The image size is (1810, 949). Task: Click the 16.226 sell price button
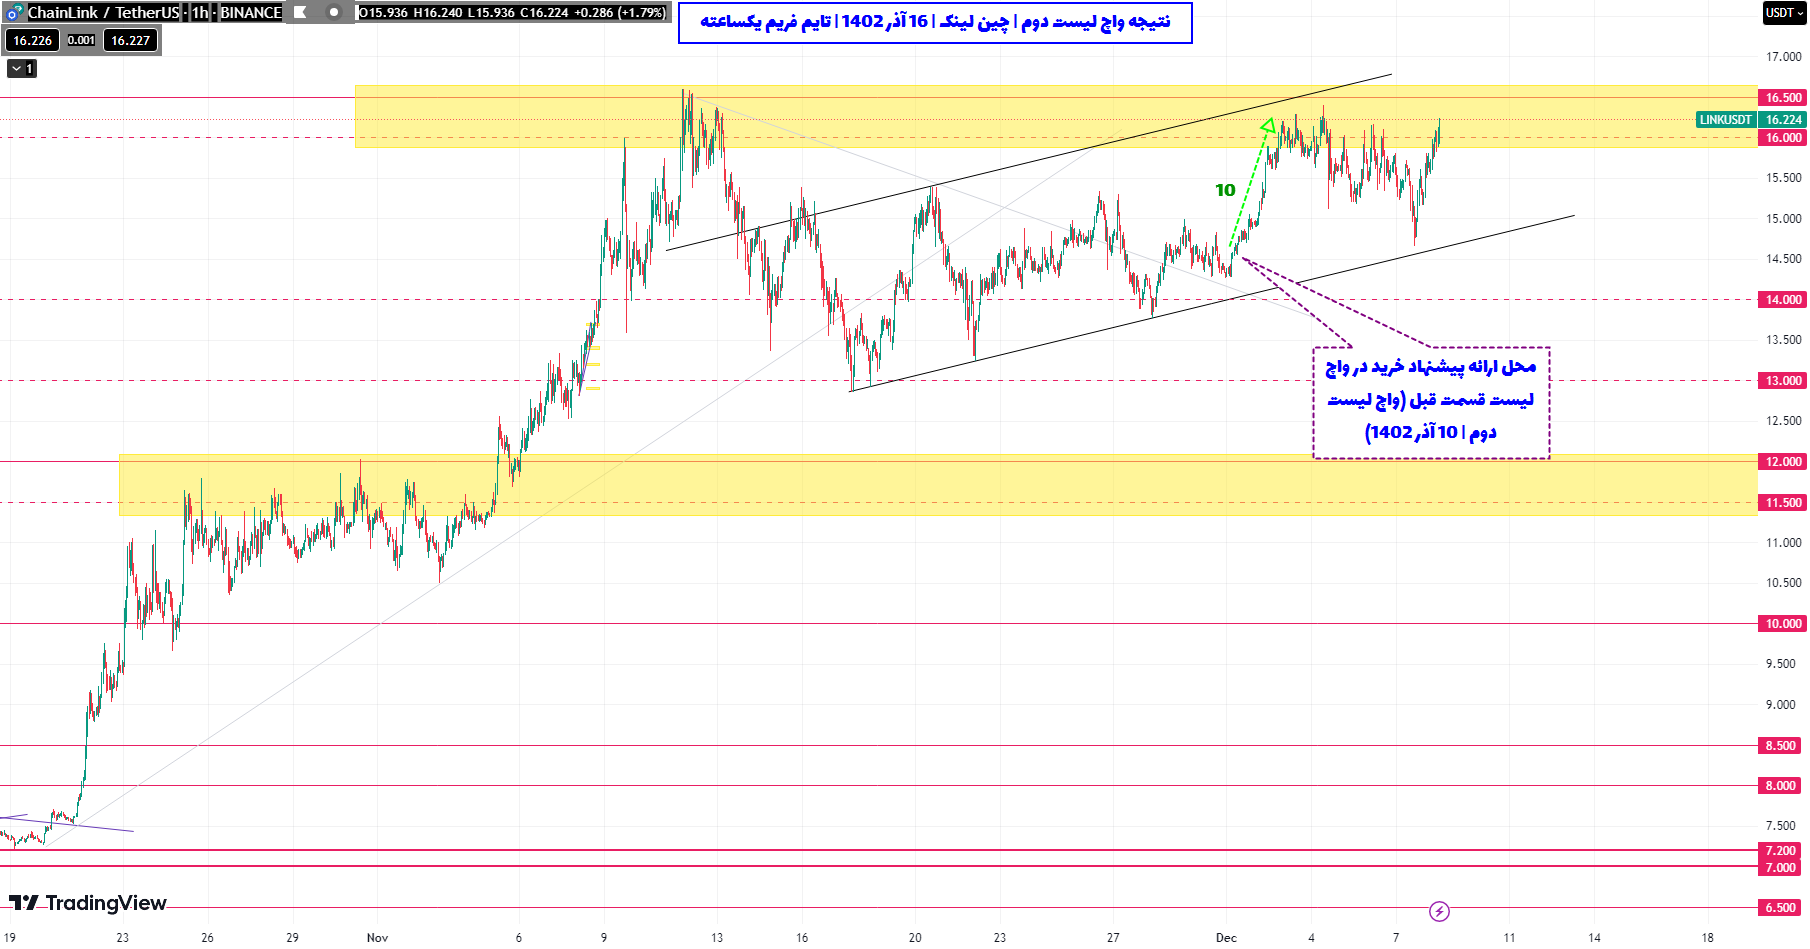(32, 40)
